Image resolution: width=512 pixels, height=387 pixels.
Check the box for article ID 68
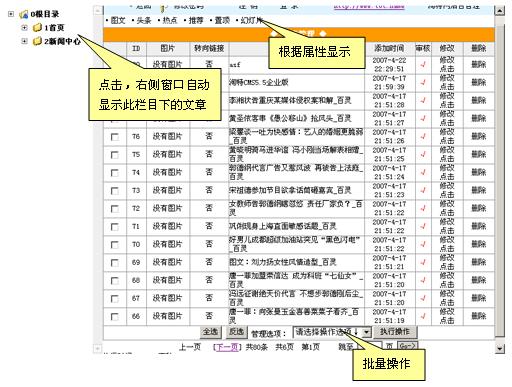point(114,281)
